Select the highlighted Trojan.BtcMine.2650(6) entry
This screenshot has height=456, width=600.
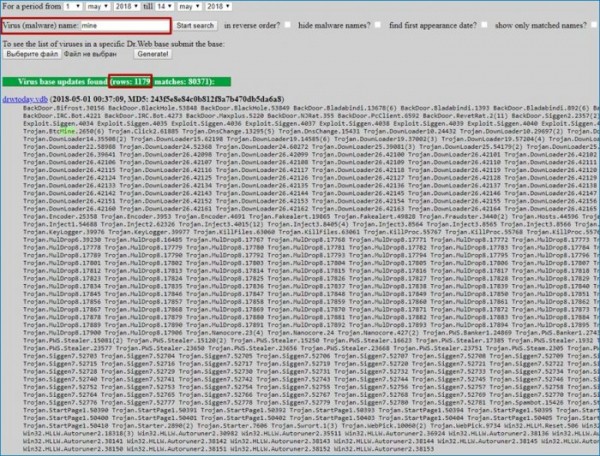point(62,131)
